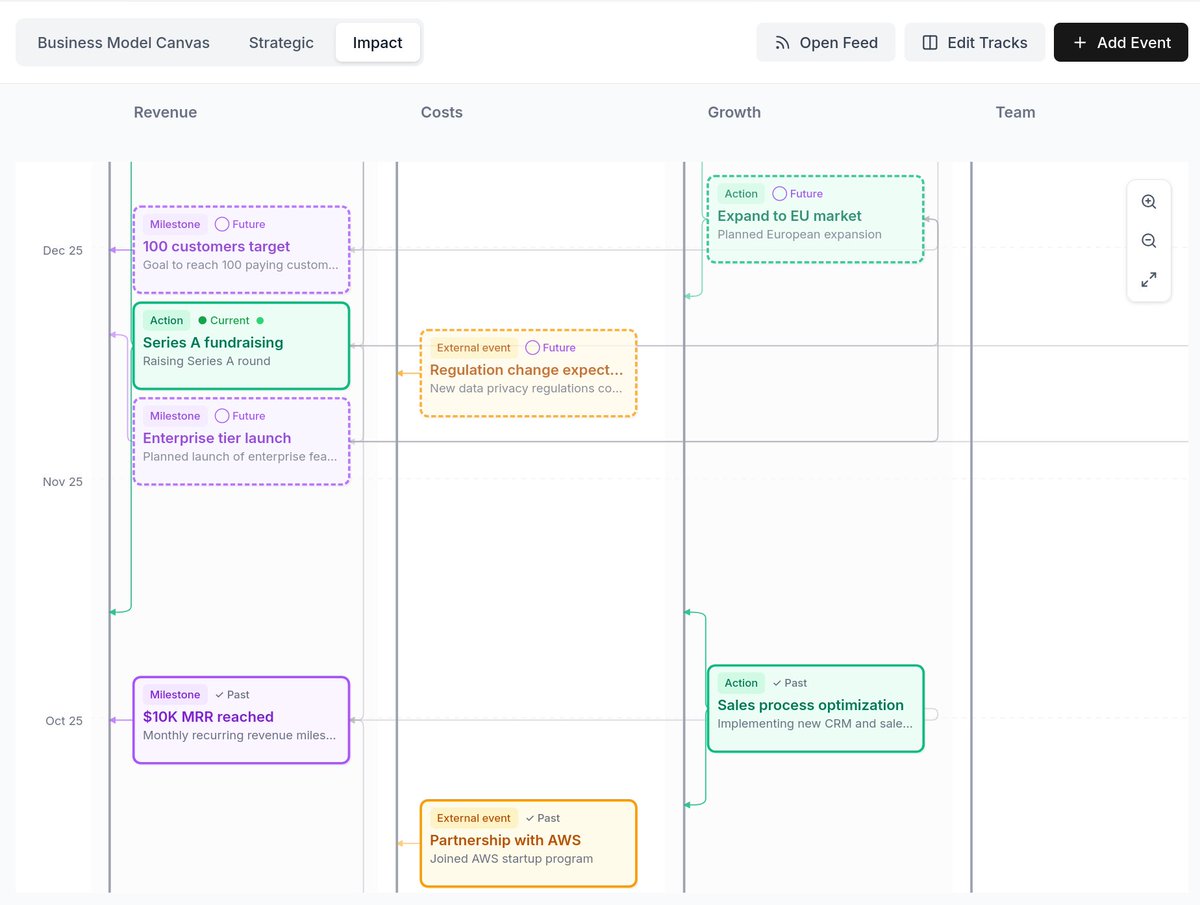1200x905 pixels.
Task: Click the 'Planned launch of enterprise' description
Action: tap(240, 456)
